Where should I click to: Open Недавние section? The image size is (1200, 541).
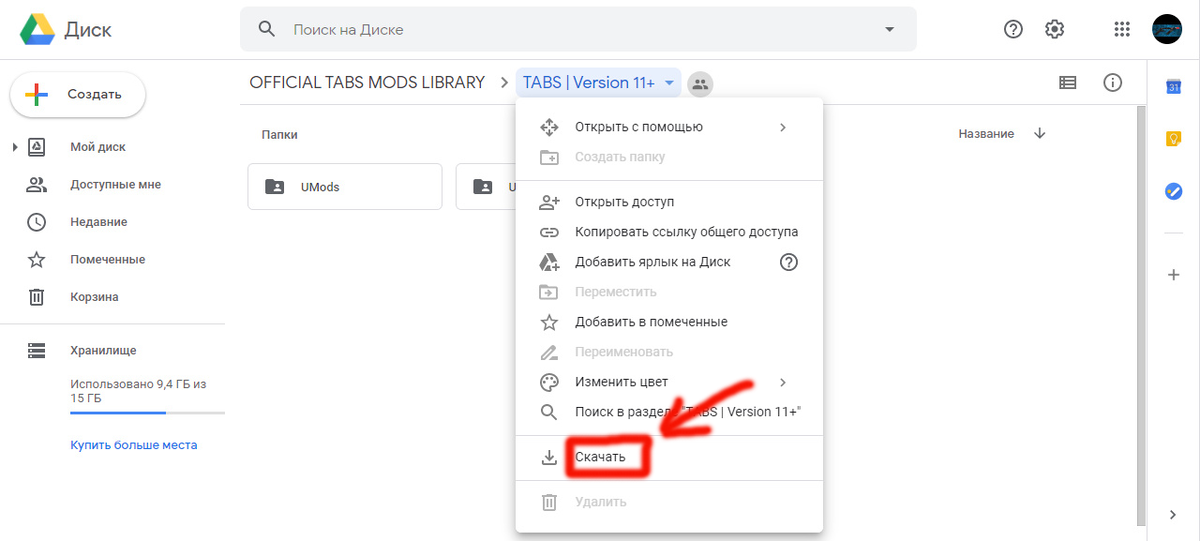98,222
